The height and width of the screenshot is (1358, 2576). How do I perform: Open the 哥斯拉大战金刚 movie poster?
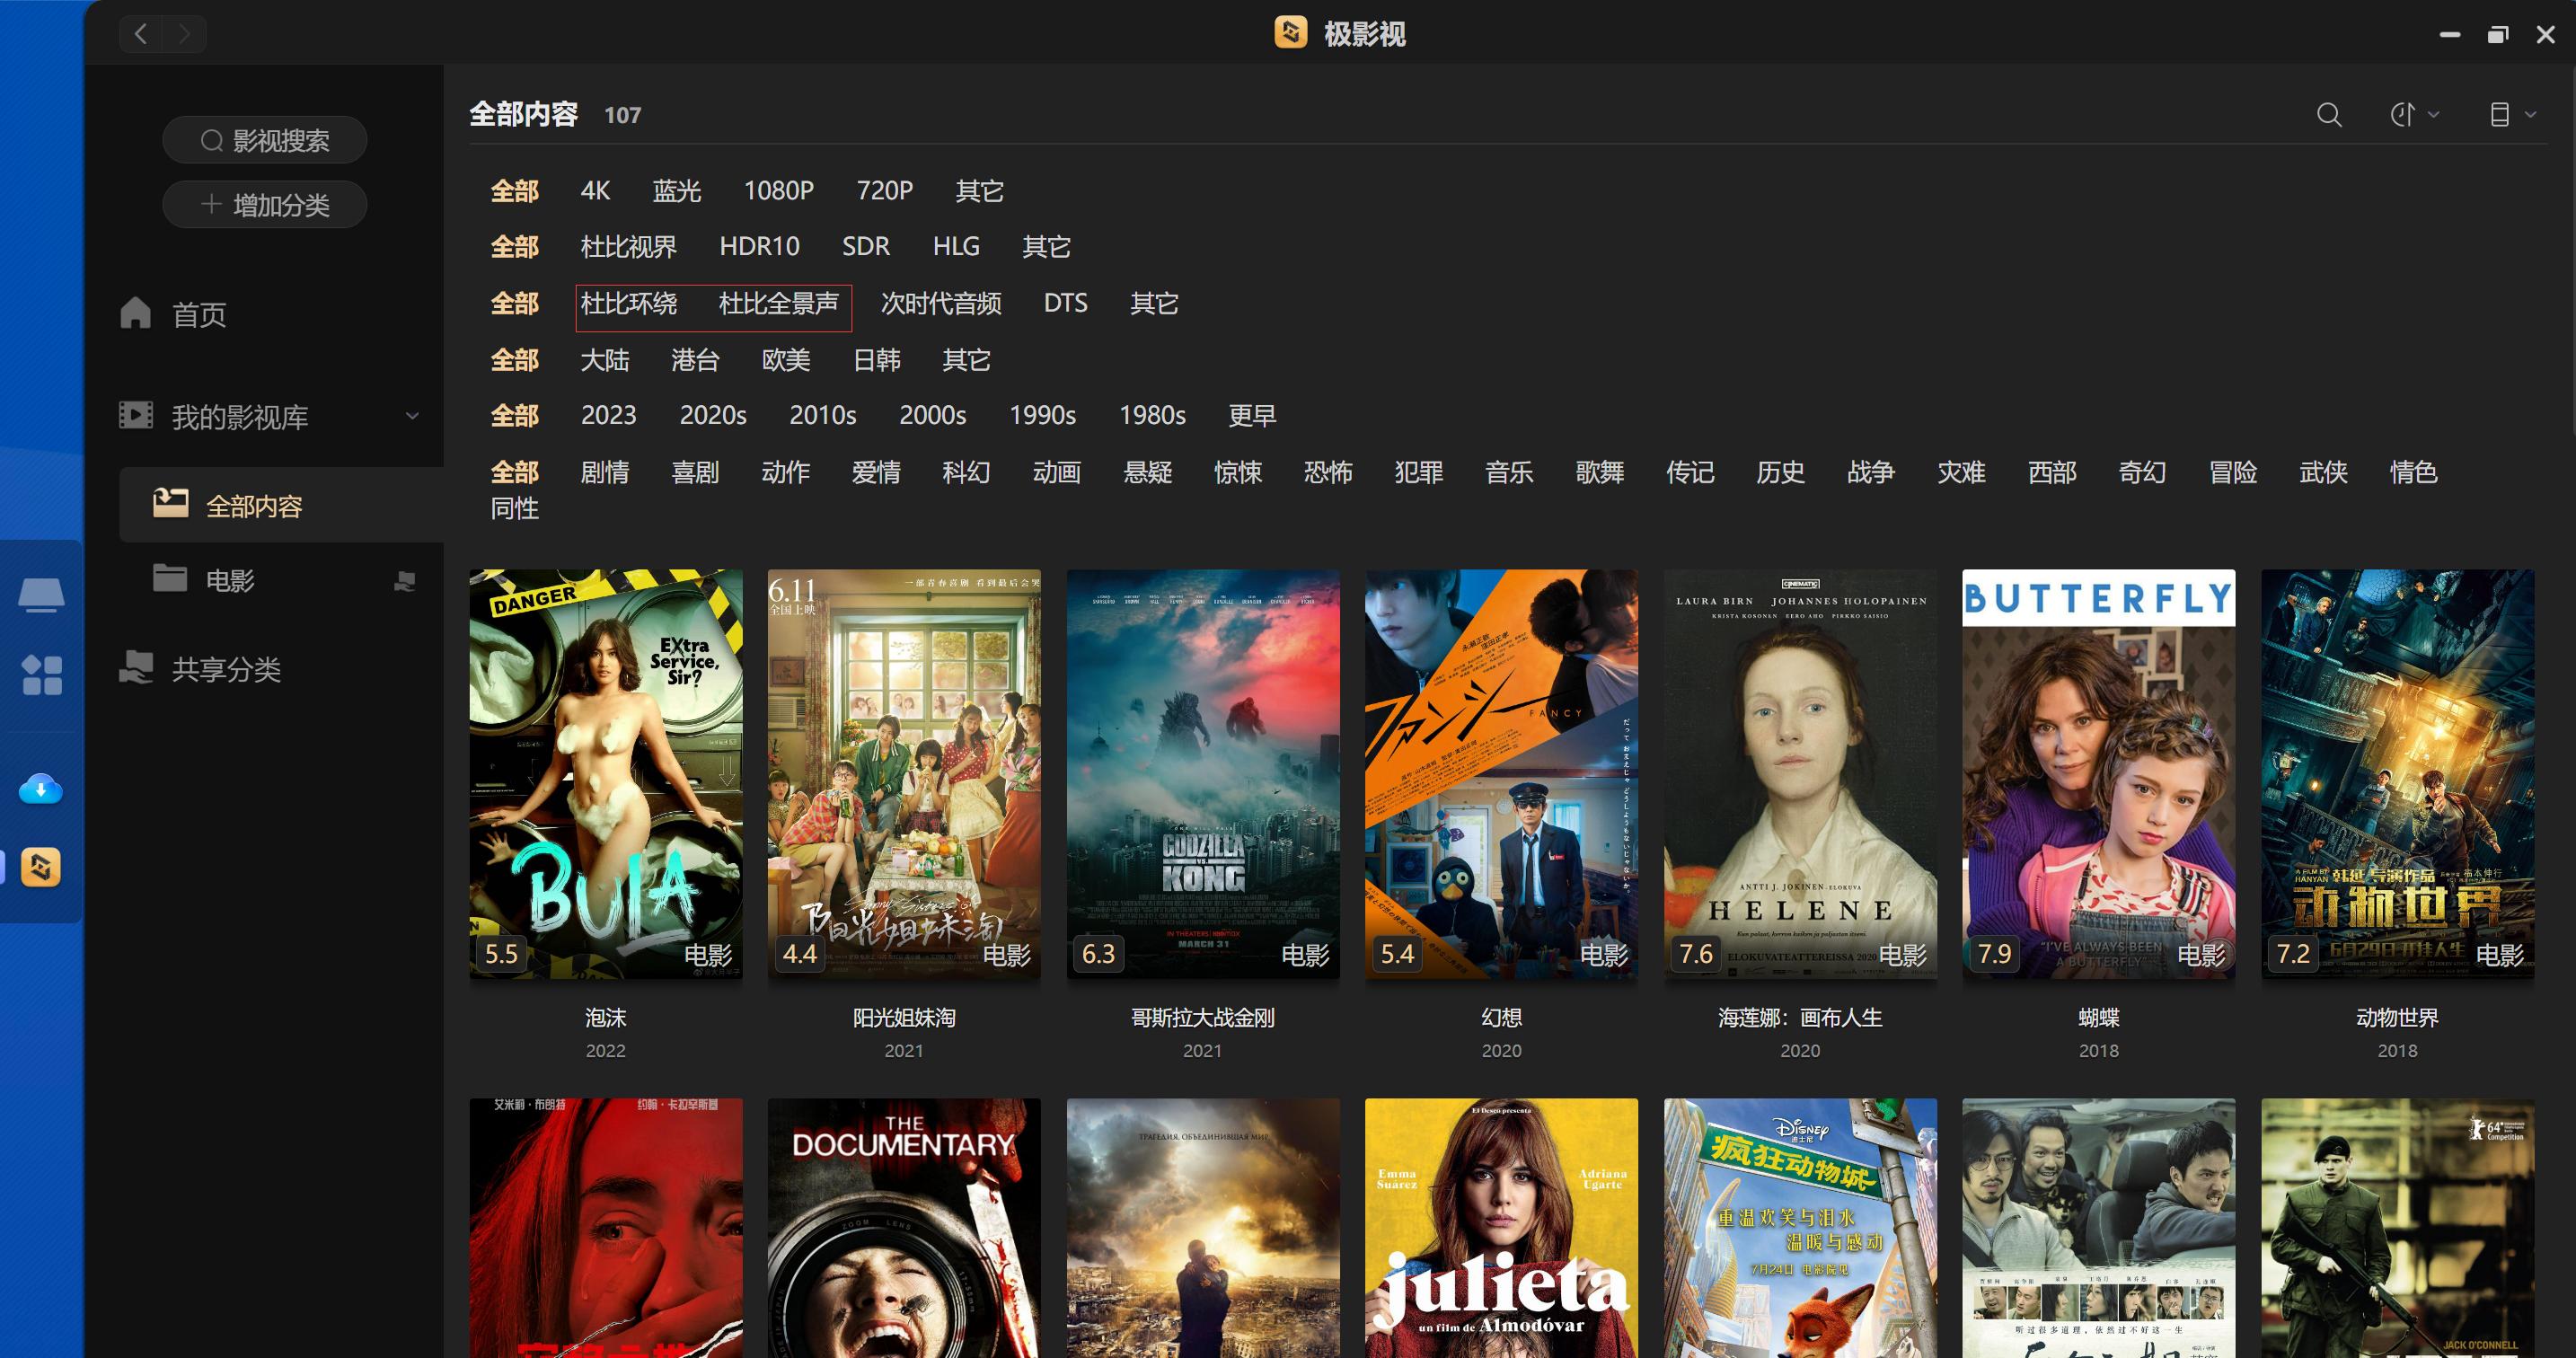tap(1202, 773)
